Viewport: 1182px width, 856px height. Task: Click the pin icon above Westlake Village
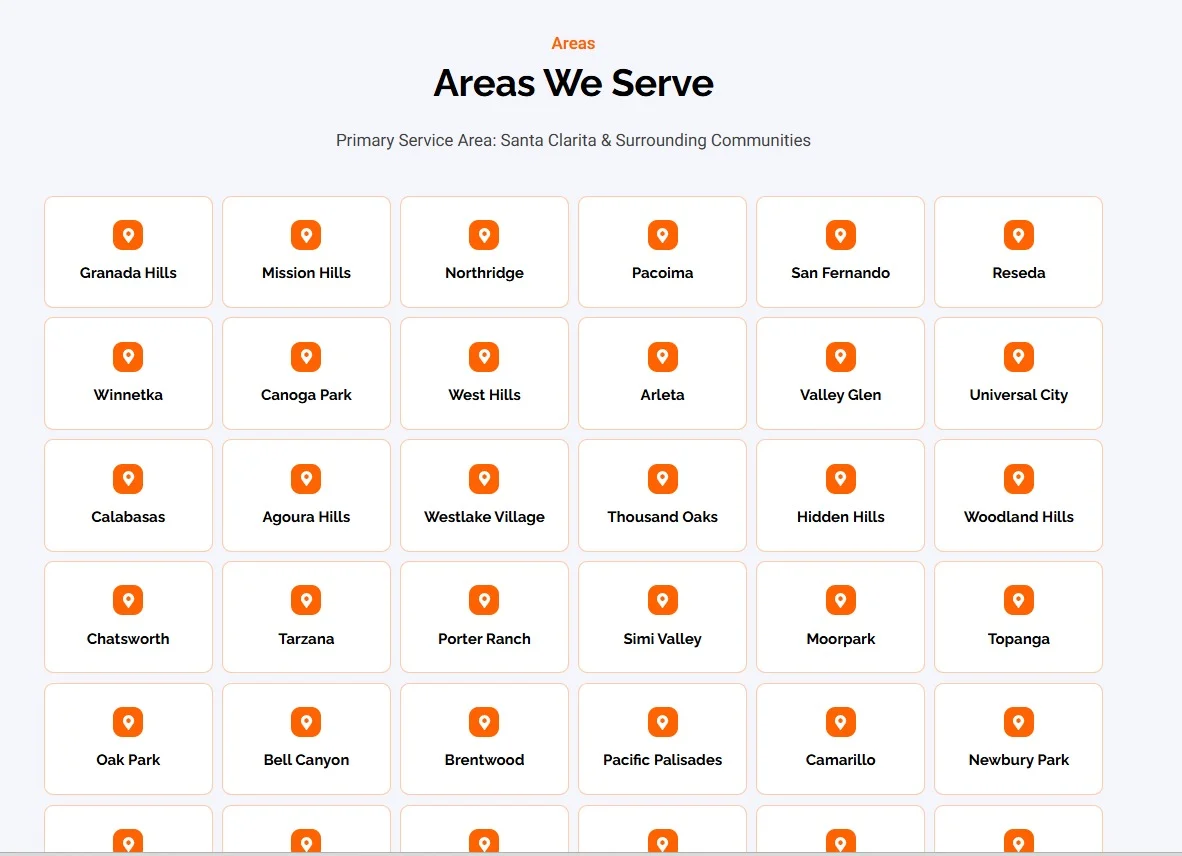484,478
